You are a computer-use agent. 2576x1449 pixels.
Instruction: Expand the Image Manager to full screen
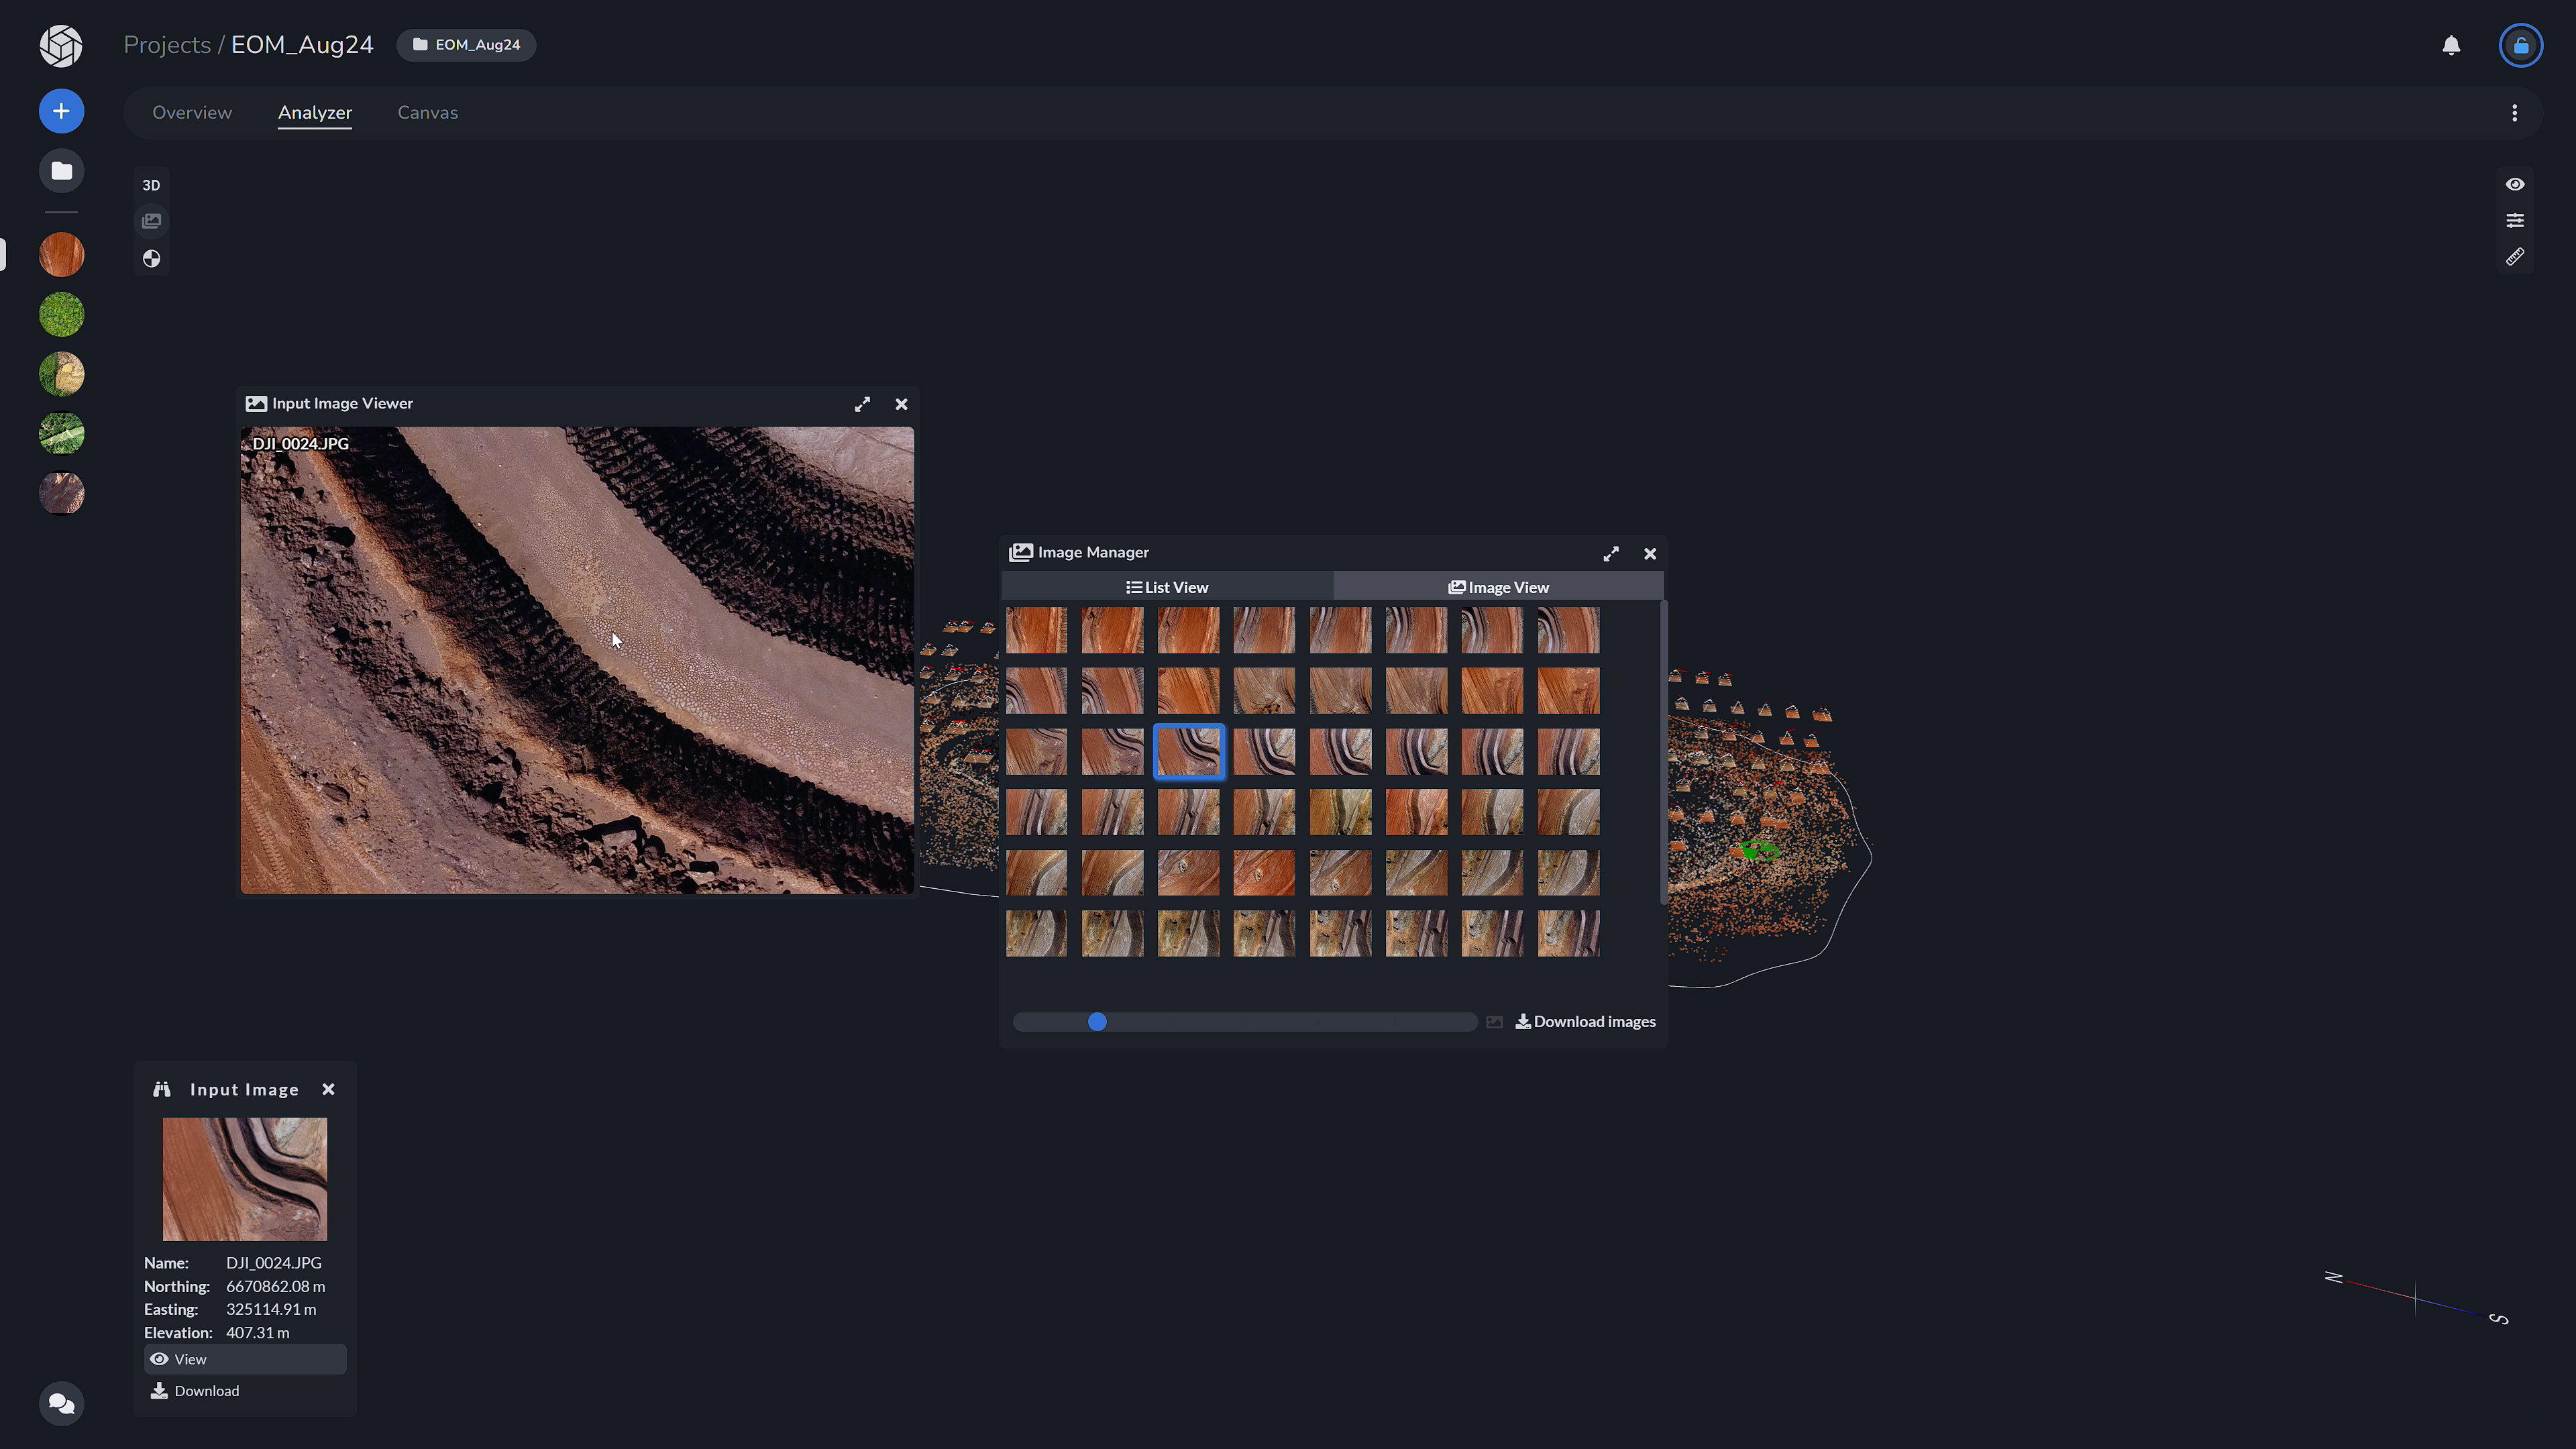(x=1611, y=553)
